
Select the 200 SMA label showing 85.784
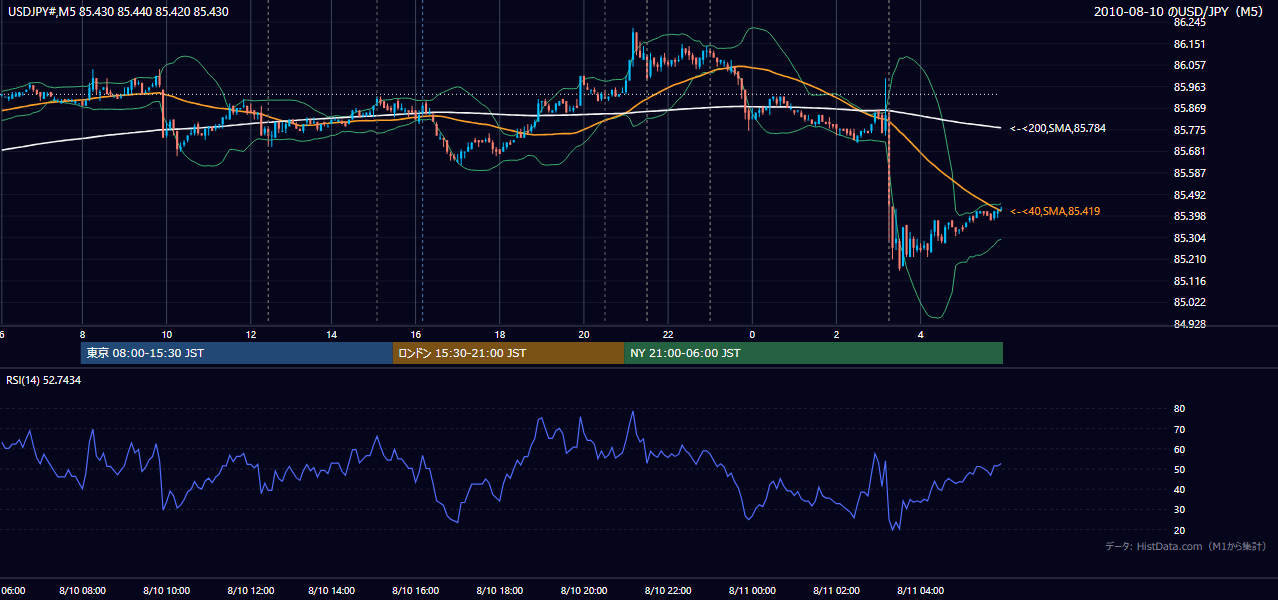click(x=1057, y=128)
